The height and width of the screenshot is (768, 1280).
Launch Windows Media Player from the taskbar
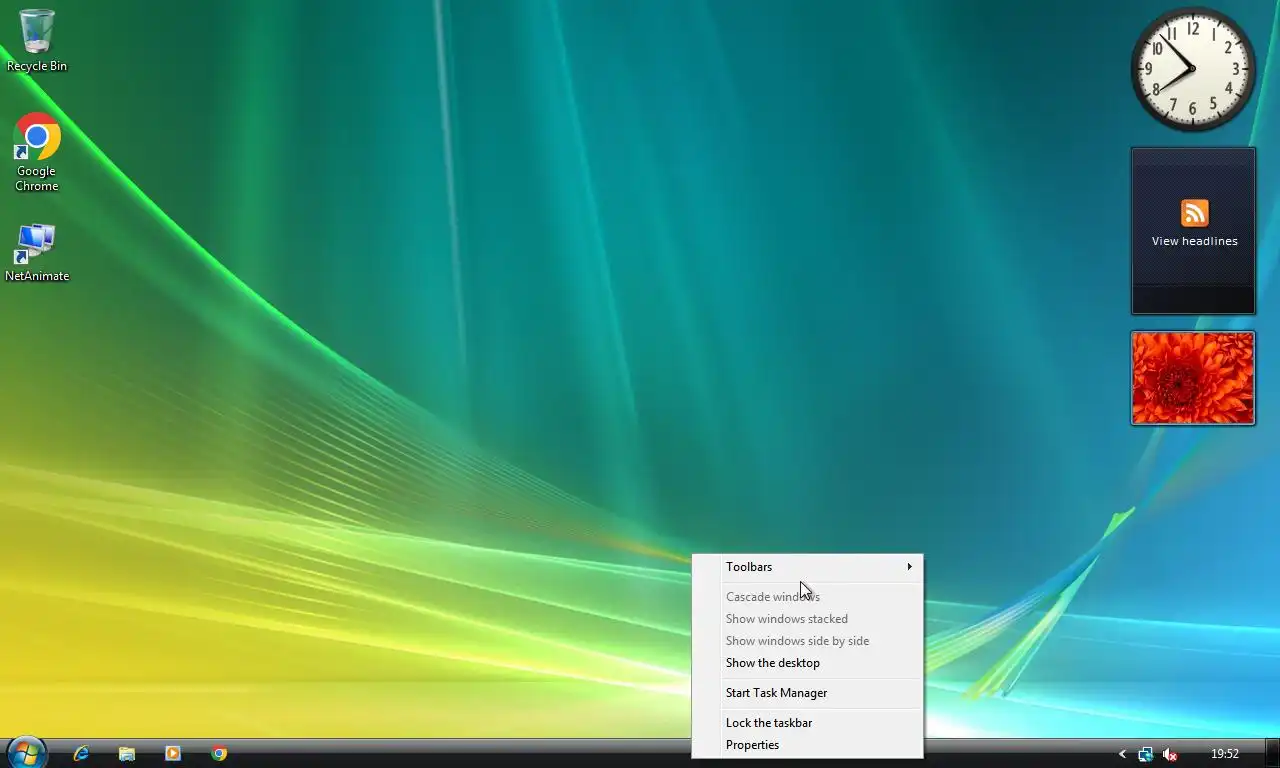173,754
